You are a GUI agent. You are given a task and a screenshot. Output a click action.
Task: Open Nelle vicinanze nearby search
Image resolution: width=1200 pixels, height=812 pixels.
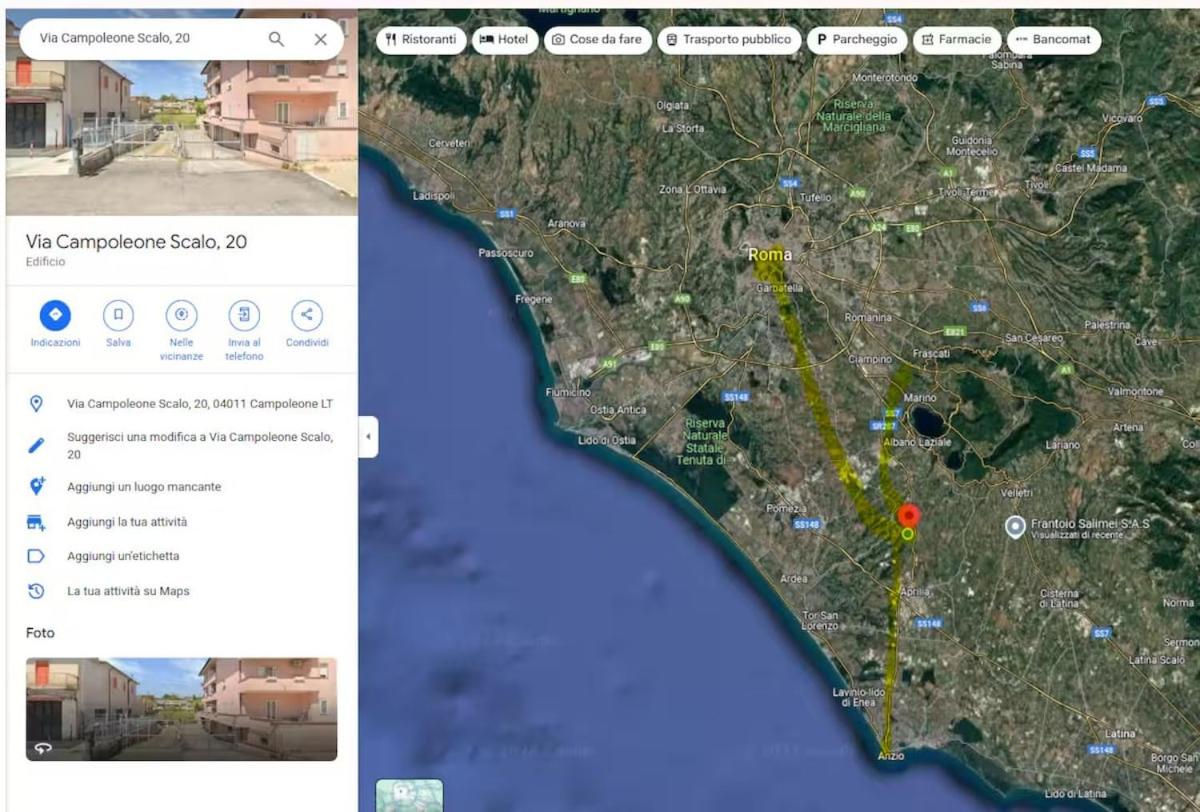tap(181, 315)
